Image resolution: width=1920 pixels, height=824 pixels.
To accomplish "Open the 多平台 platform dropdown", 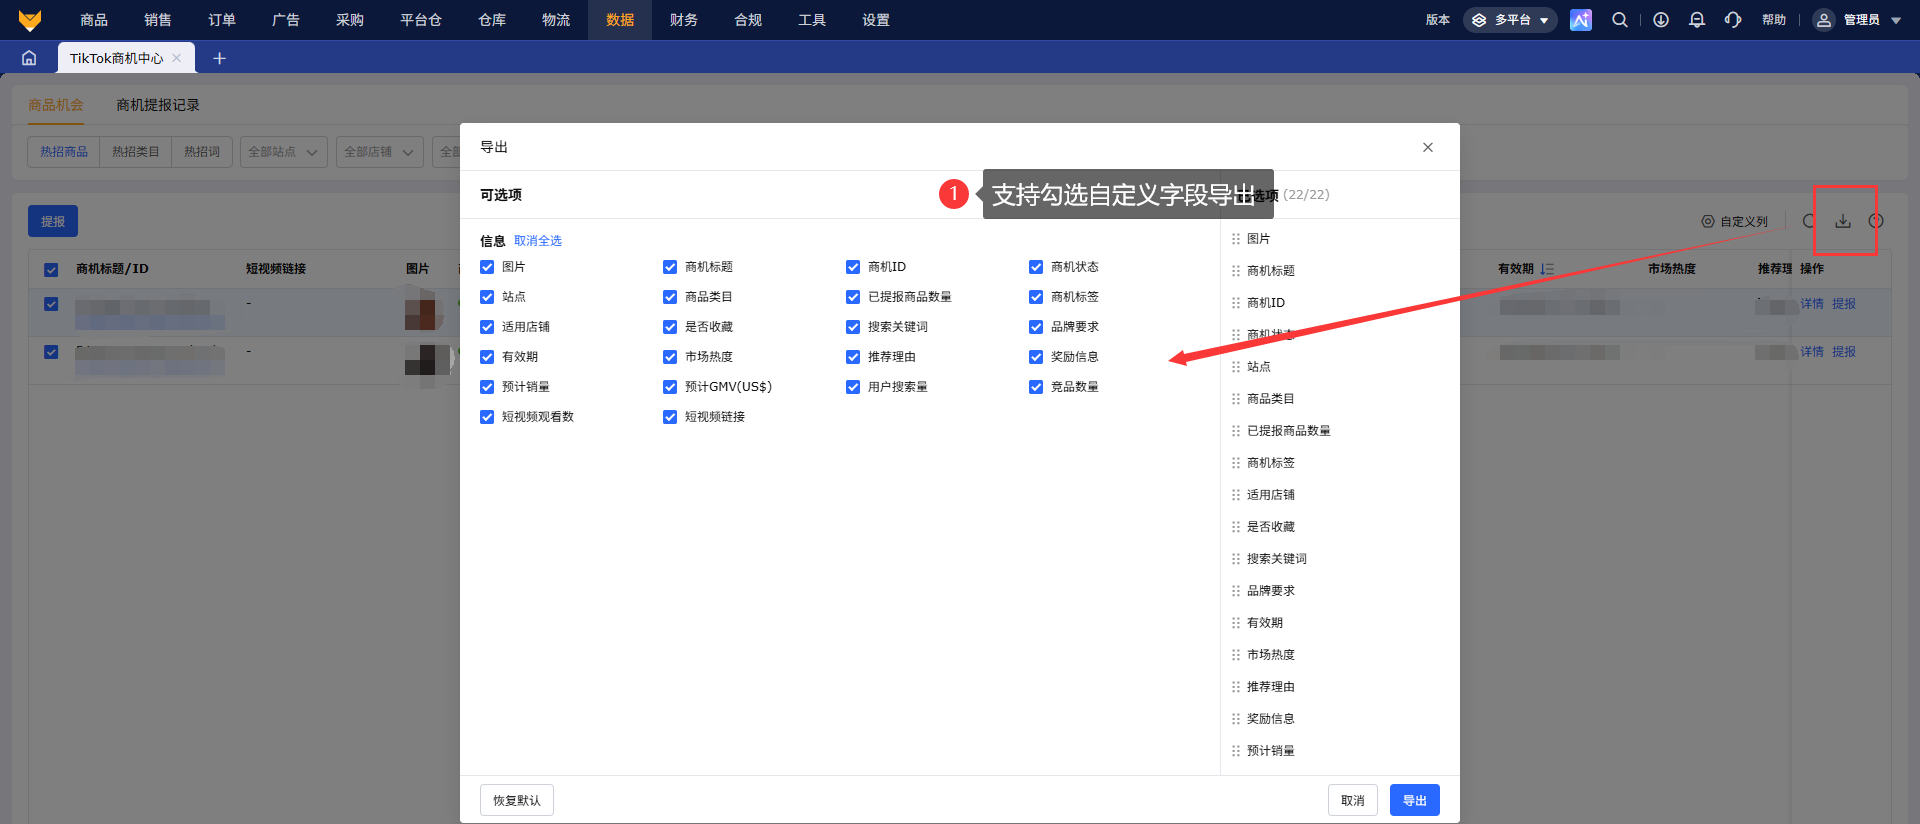I will click(1510, 20).
